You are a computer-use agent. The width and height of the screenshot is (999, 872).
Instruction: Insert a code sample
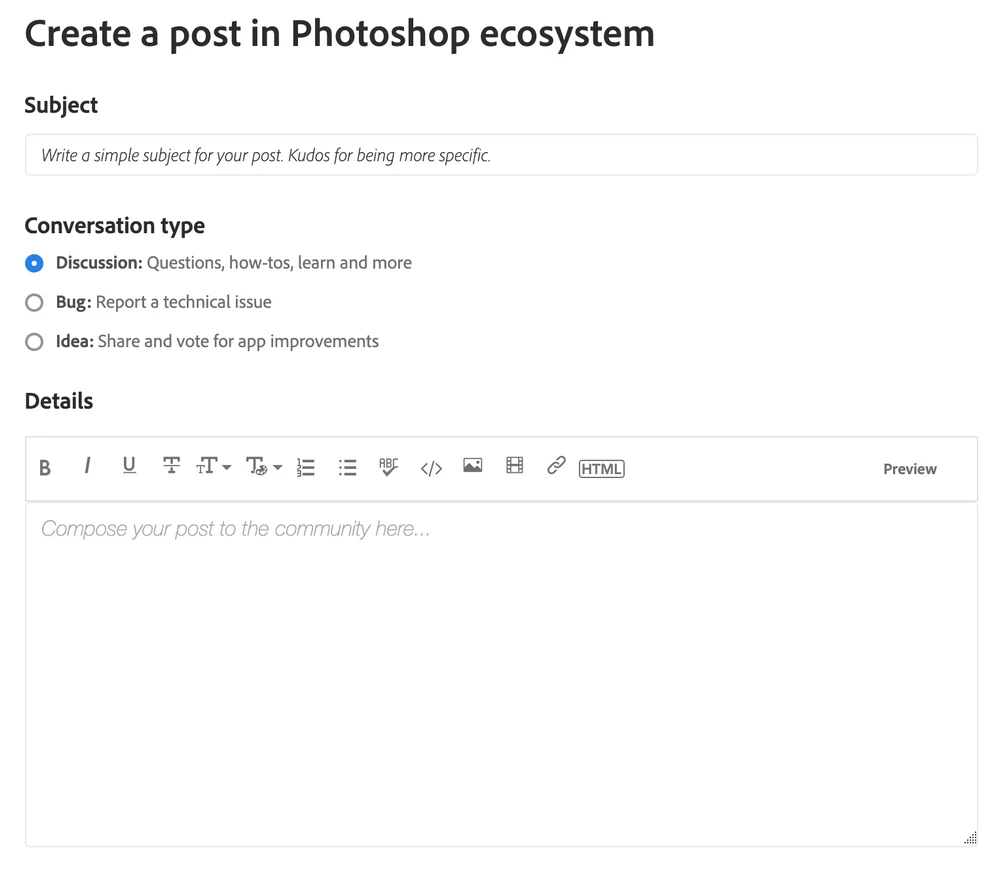(x=431, y=469)
